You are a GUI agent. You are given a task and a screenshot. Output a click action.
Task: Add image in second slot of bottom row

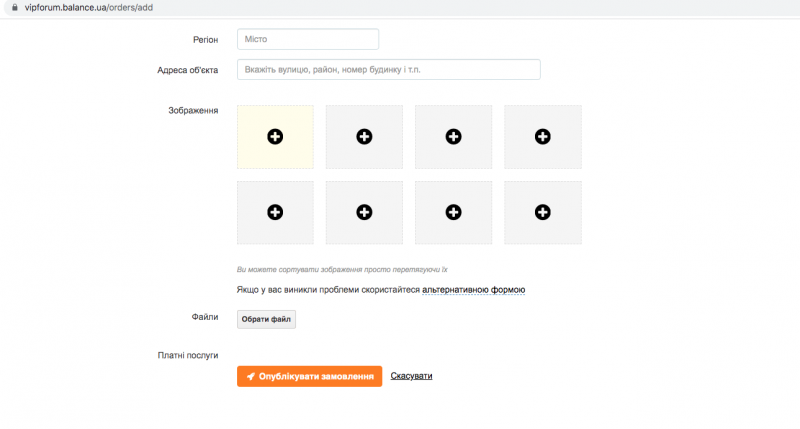[x=364, y=212]
